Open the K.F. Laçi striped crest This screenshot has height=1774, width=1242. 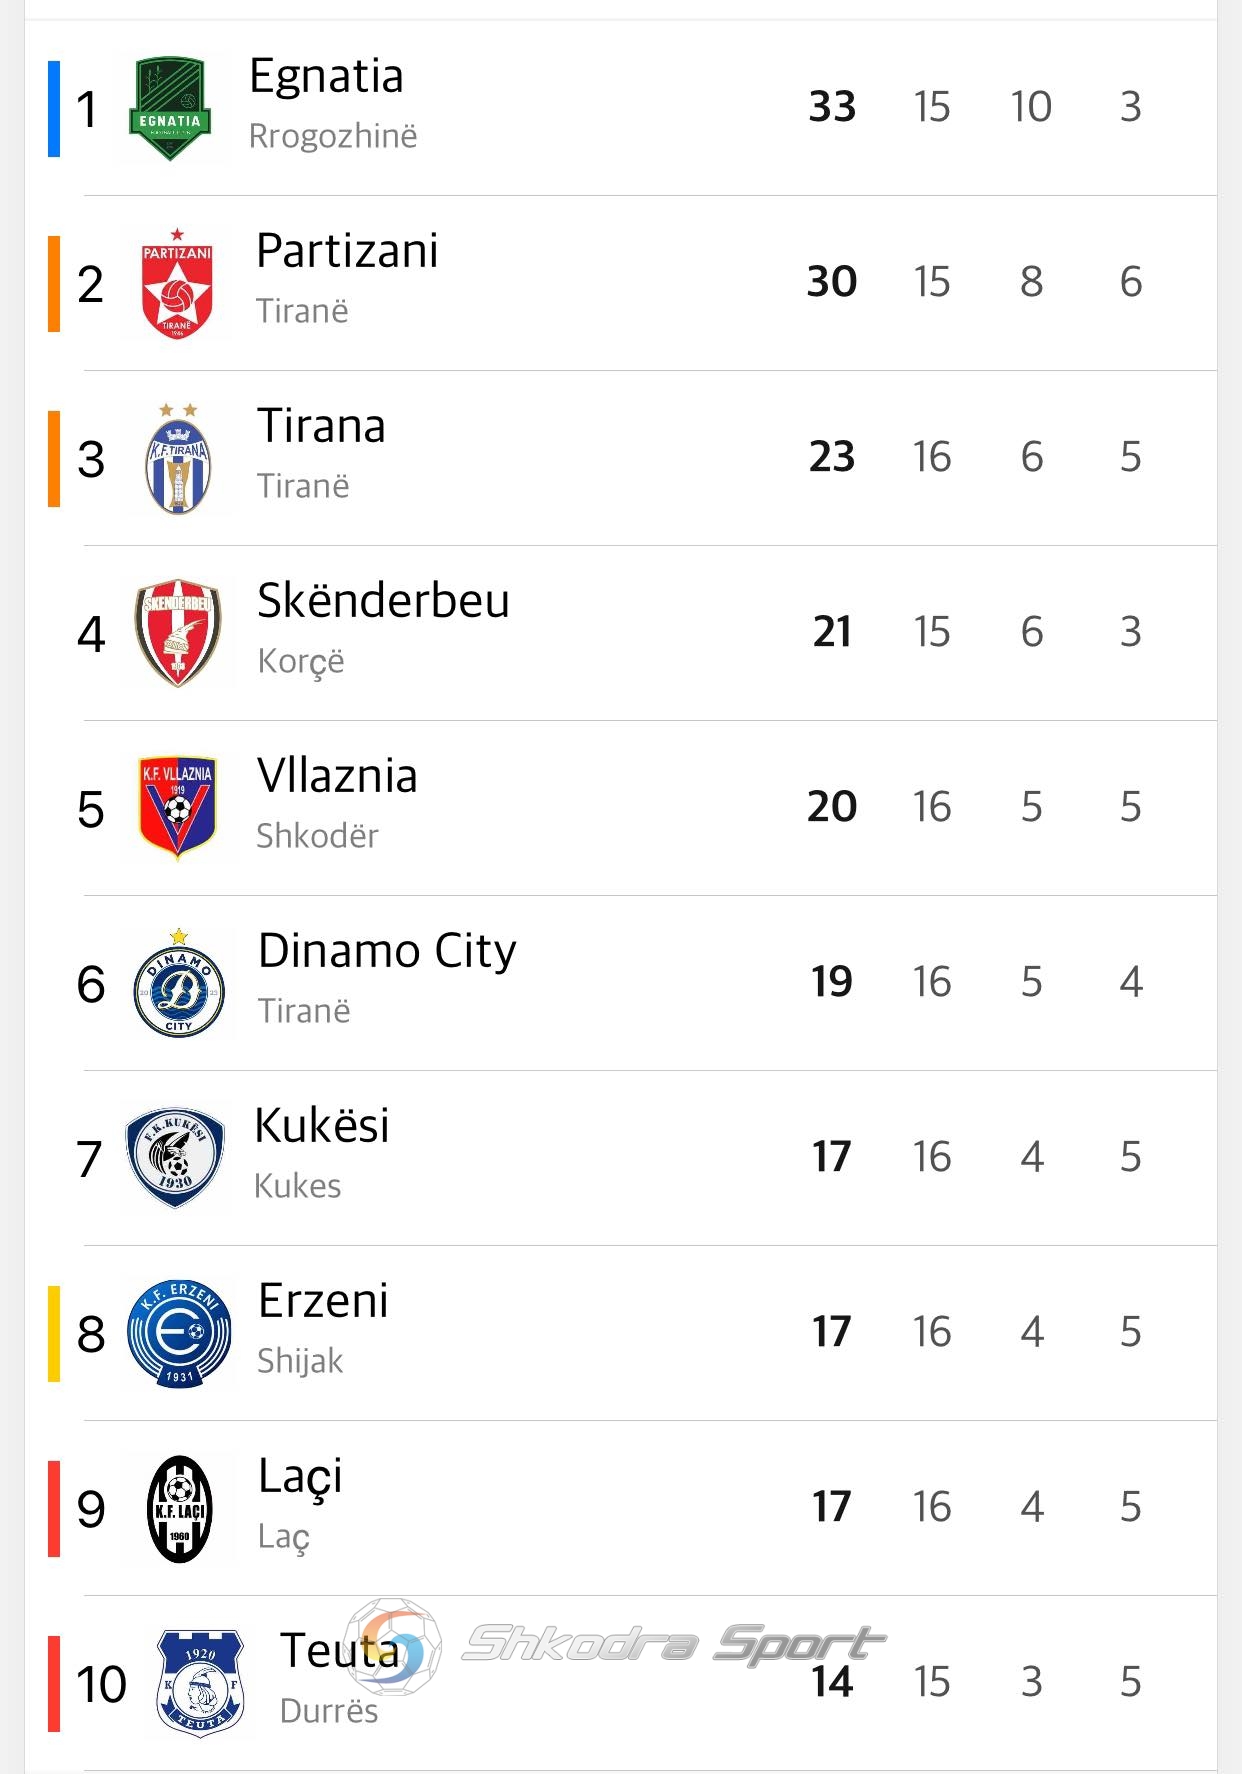click(x=179, y=1509)
